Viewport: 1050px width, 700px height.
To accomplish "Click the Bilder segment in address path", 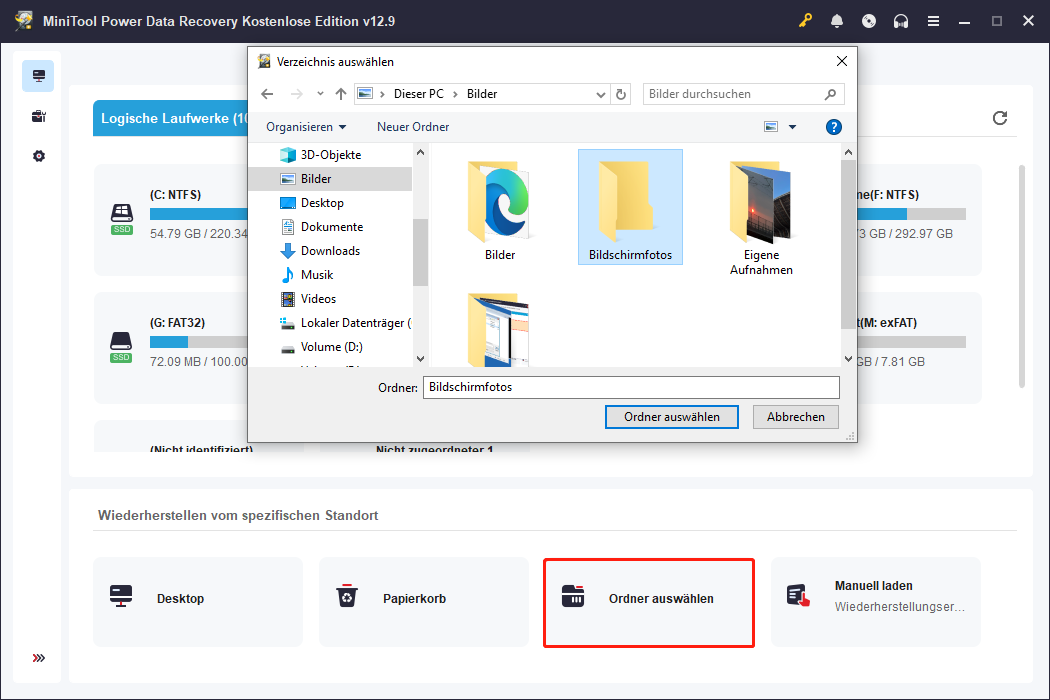I will (x=482, y=94).
